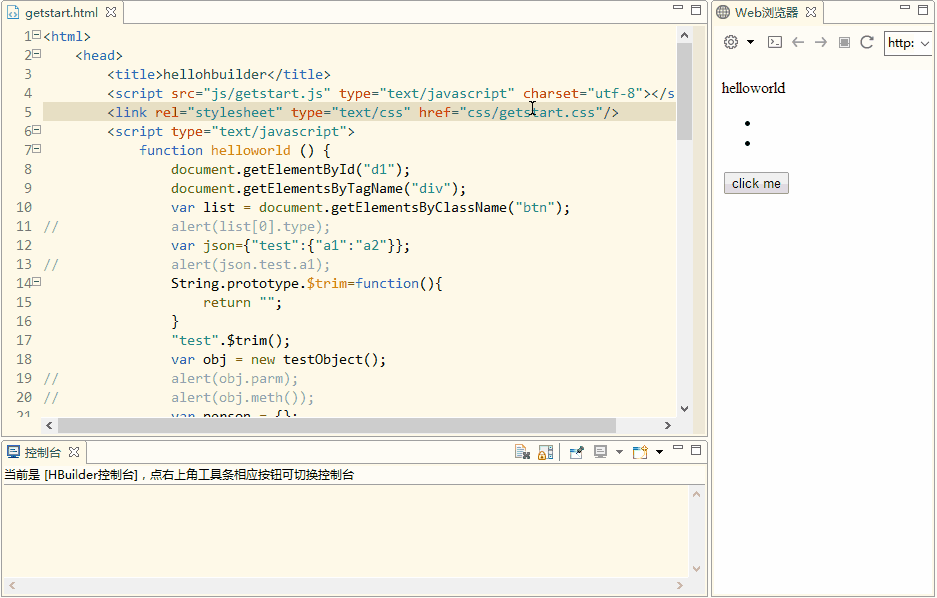
Task: Go back in the Web browser
Action: (x=798, y=42)
